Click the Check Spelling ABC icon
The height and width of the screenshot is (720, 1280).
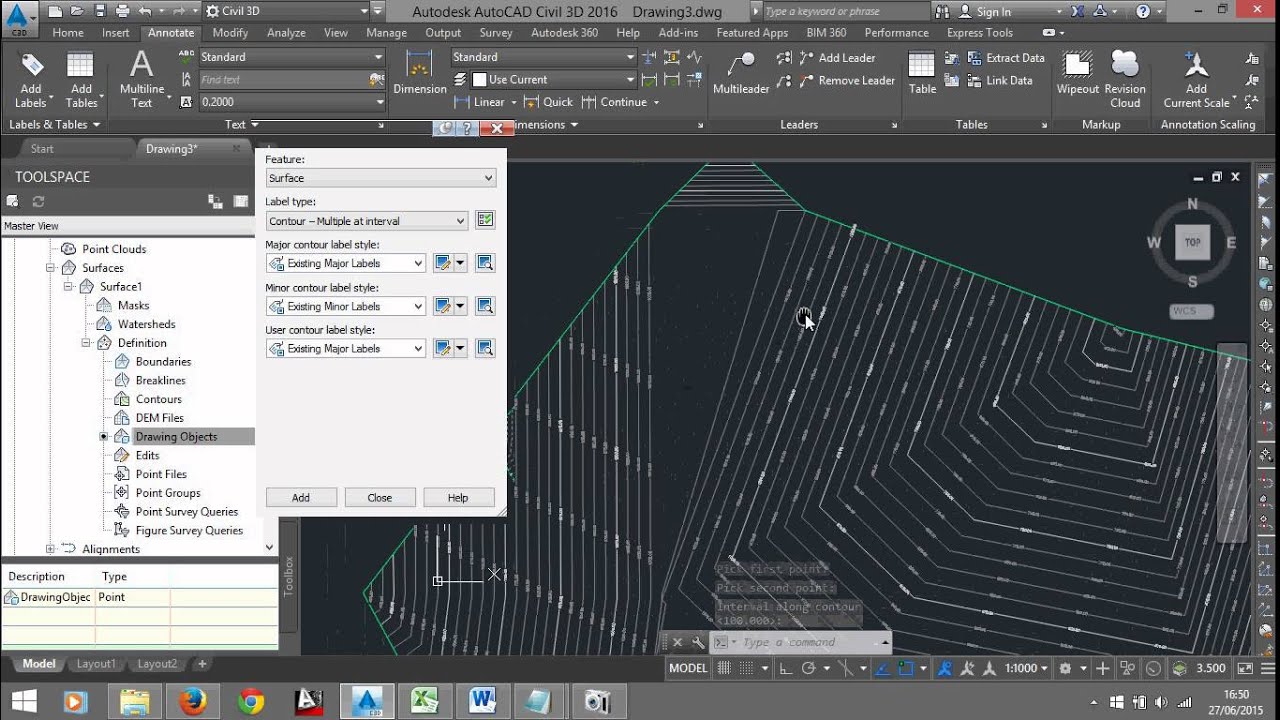[185, 57]
